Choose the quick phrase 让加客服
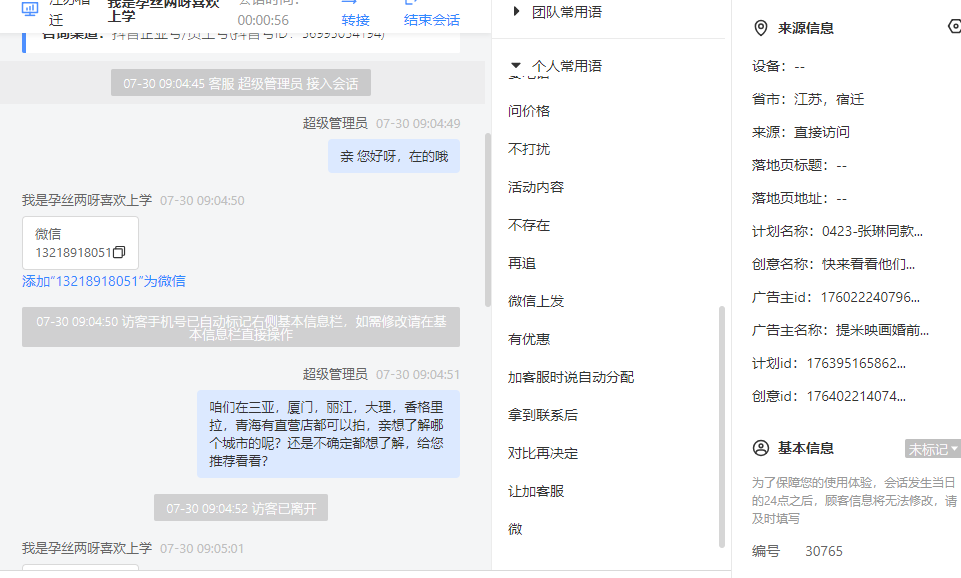This screenshot has height=578, width=961. coord(536,491)
